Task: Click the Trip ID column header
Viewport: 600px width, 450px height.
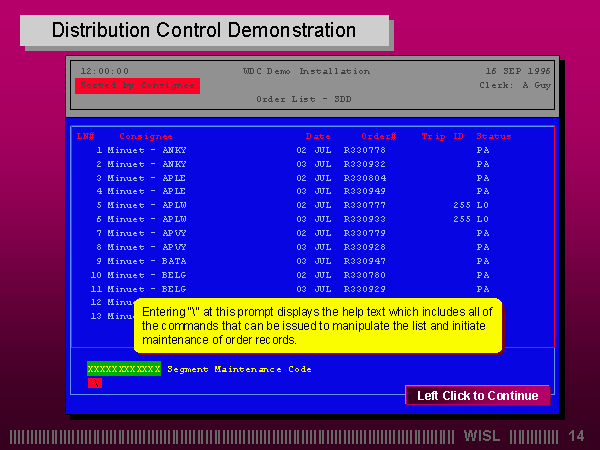Action: point(443,136)
